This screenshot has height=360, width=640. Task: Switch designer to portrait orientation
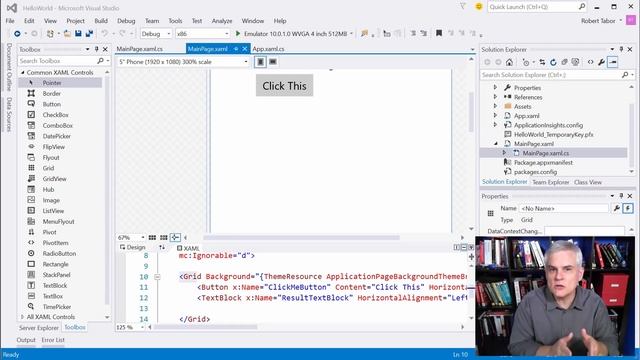pyautogui.click(x=260, y=62)
